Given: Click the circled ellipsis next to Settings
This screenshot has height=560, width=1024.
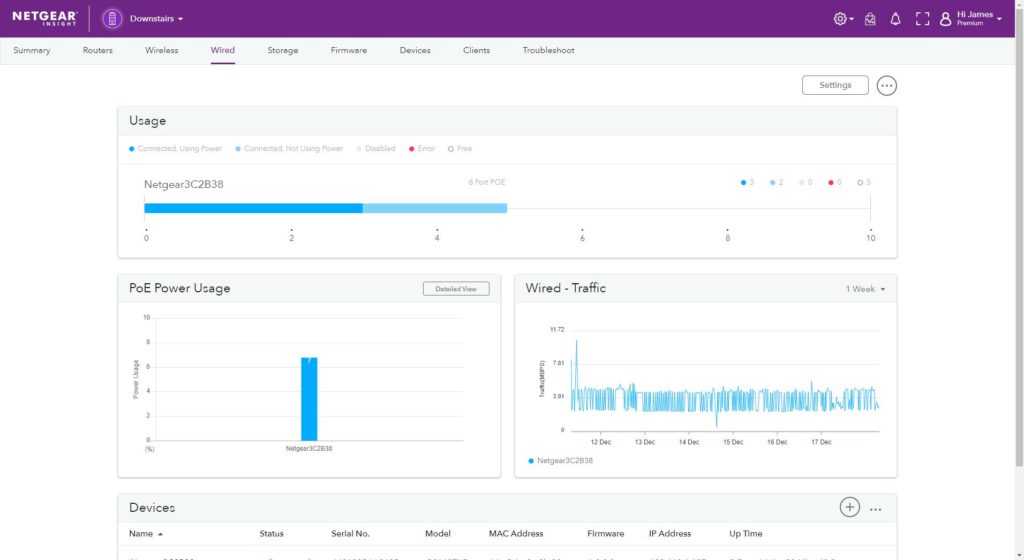Looking at the screenshot, I should pyautogui.click(x=886, y=86).
